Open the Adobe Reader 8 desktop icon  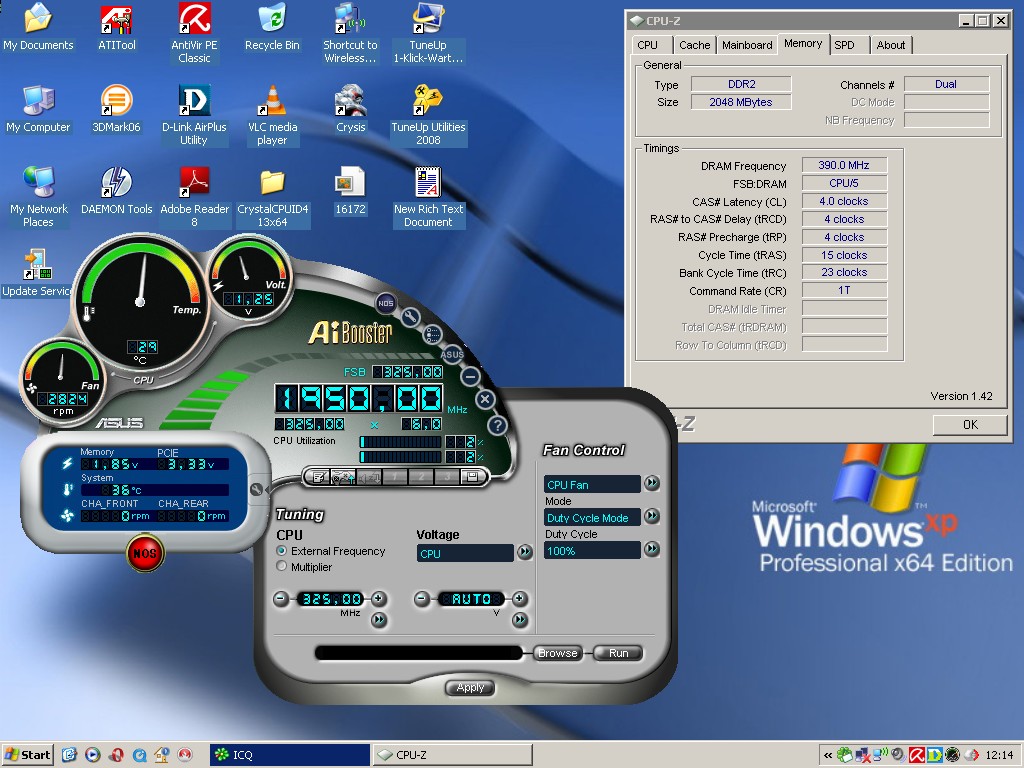194,198
